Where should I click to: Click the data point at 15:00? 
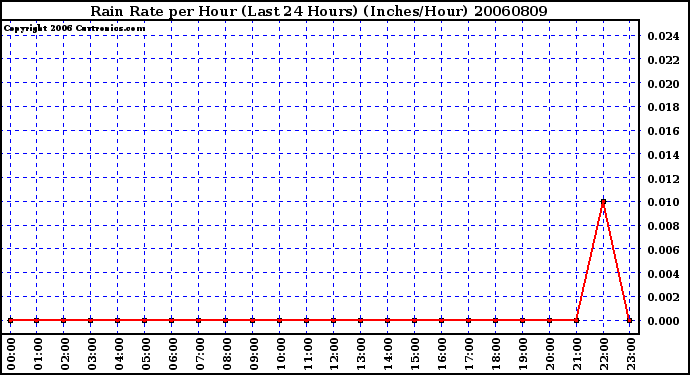(x=415, y=320)
